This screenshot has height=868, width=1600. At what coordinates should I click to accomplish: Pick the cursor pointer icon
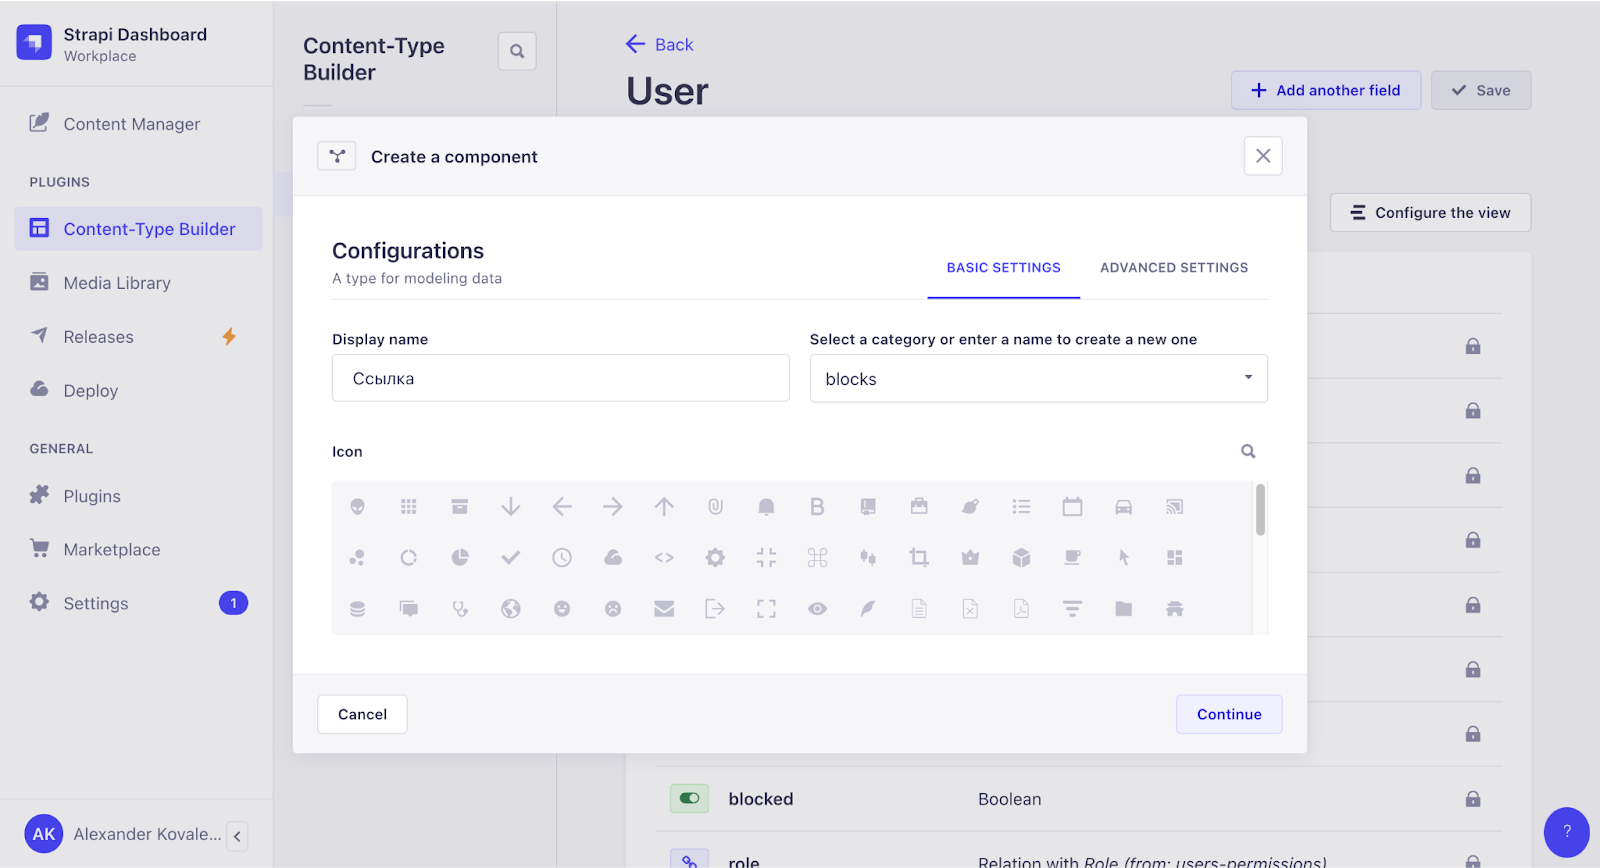tap(1124, 558)
